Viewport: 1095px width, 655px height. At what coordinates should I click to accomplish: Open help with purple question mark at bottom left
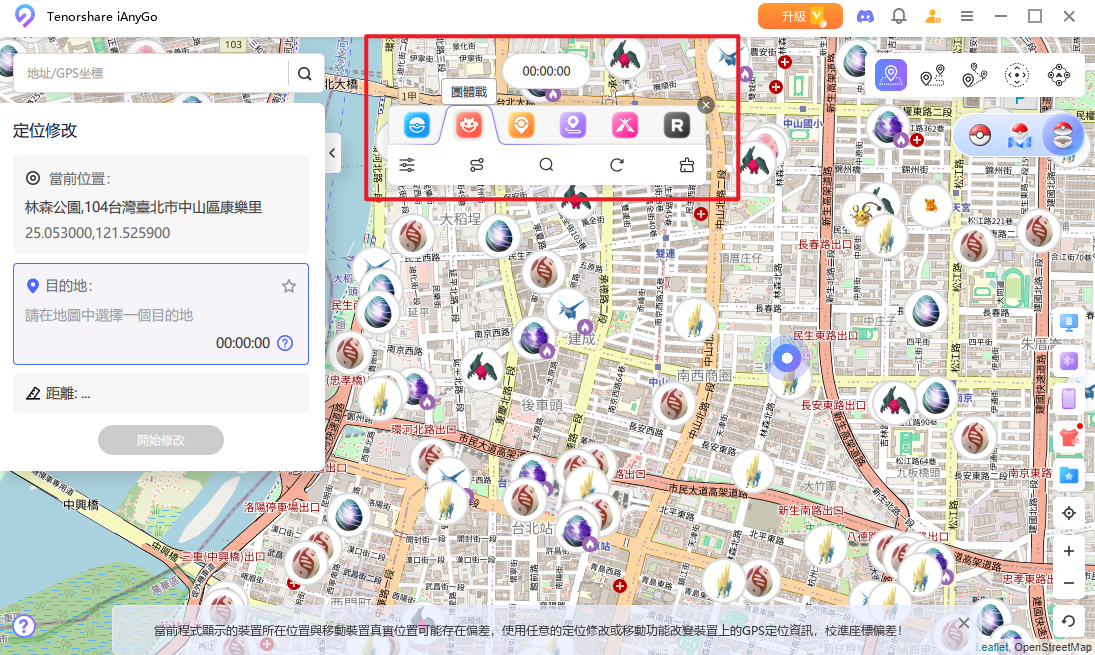coord(23,626)
